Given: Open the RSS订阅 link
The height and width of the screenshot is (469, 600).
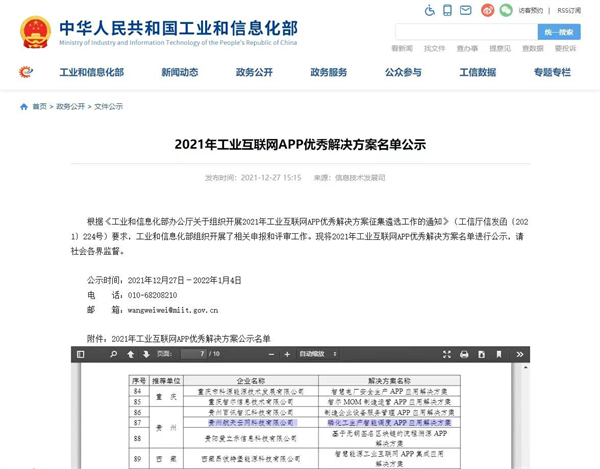Looking at the screenshot, I should click(569, 11).
